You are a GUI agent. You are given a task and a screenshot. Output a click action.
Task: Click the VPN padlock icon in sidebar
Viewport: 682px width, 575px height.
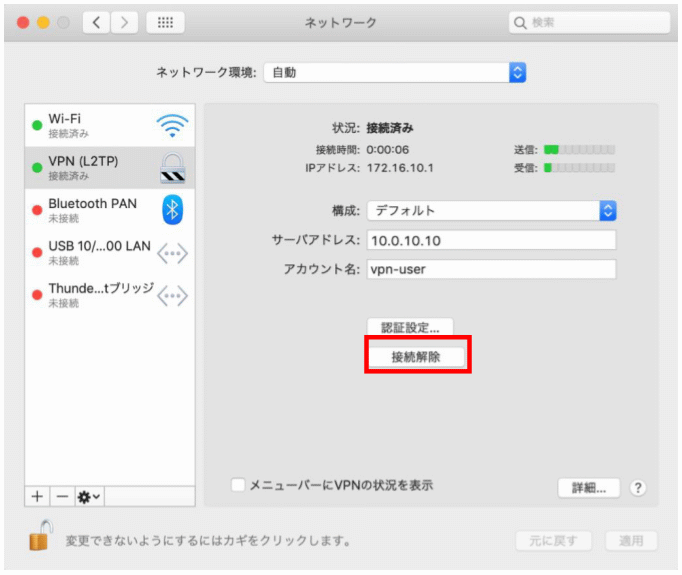(172, 167)
